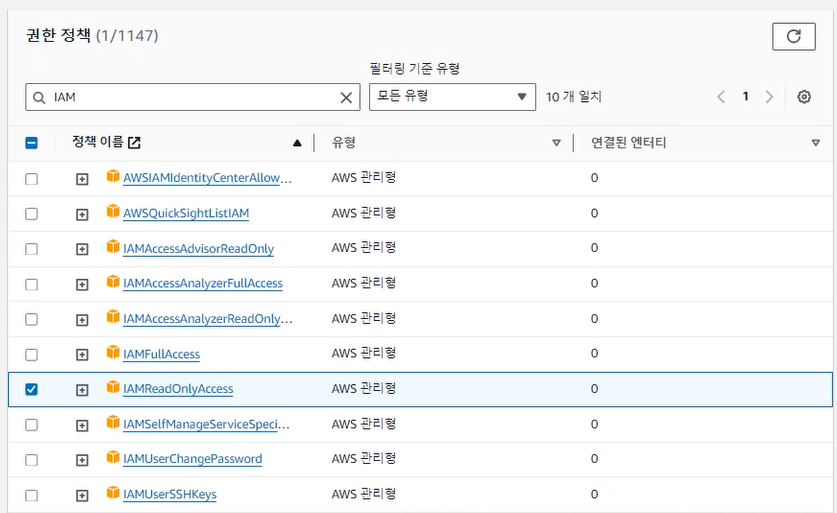The width and height of the screenshot is (837, 513).
Task: Click the policy box icon for IAMSelfManageServiceSpeci…
Action: [x=113, y=422]
